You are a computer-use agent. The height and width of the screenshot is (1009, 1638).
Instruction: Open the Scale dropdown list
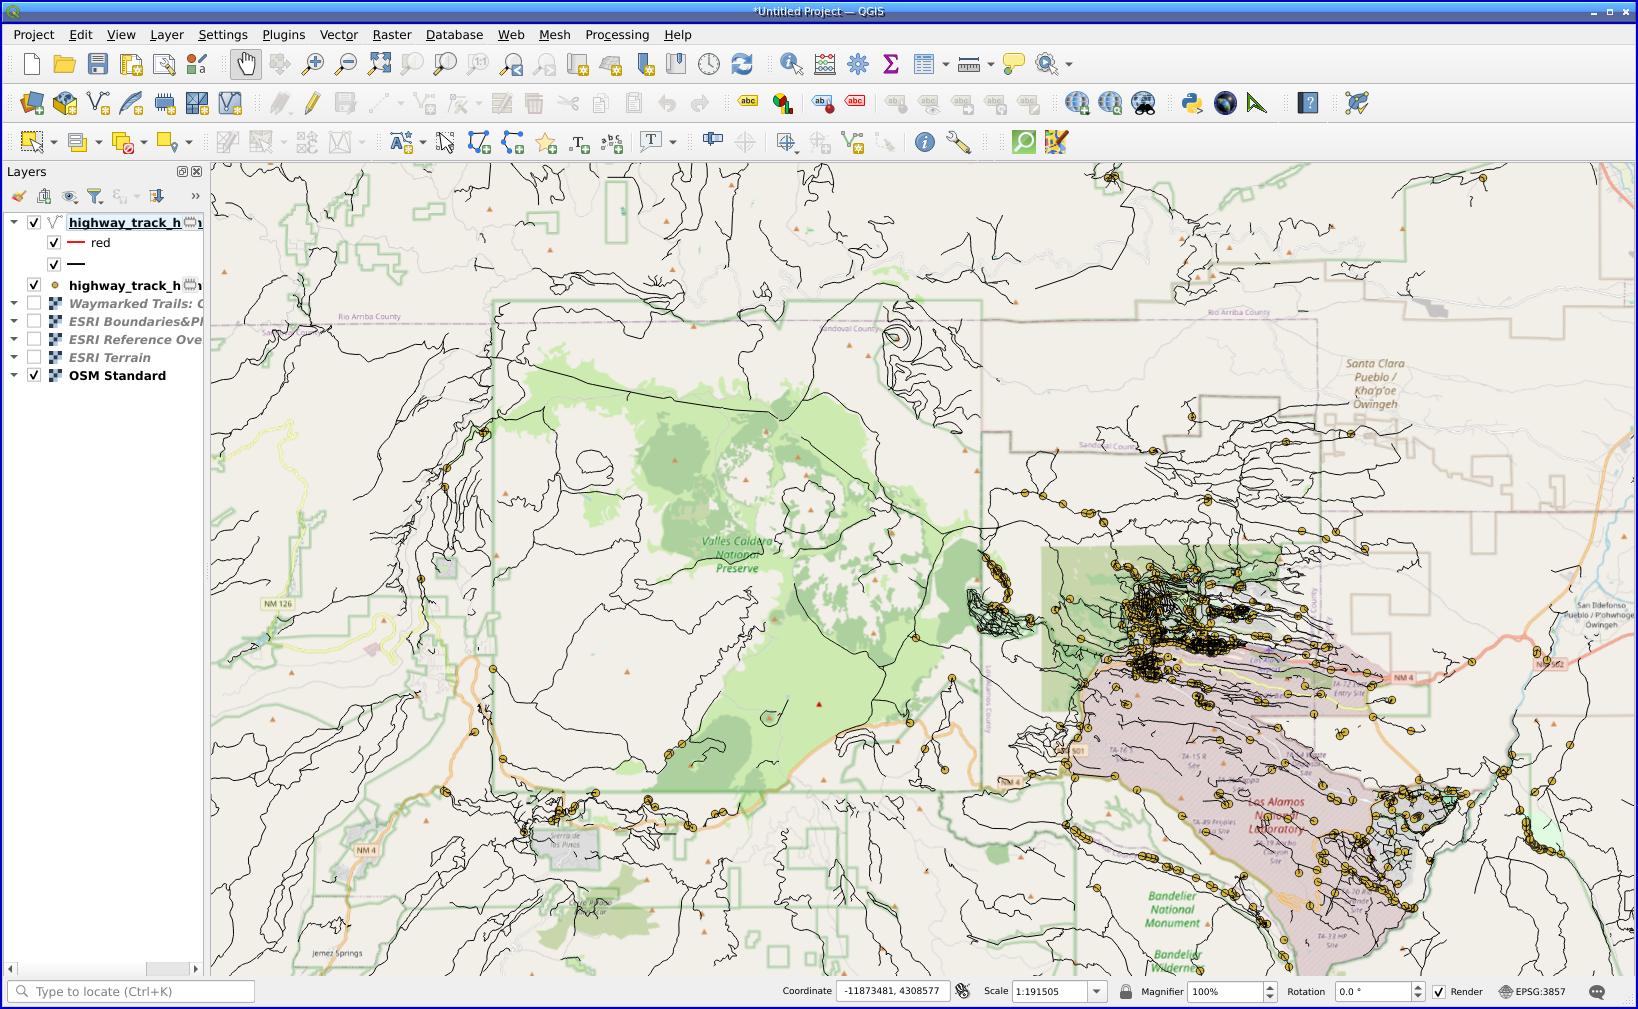pos(1097,992)
